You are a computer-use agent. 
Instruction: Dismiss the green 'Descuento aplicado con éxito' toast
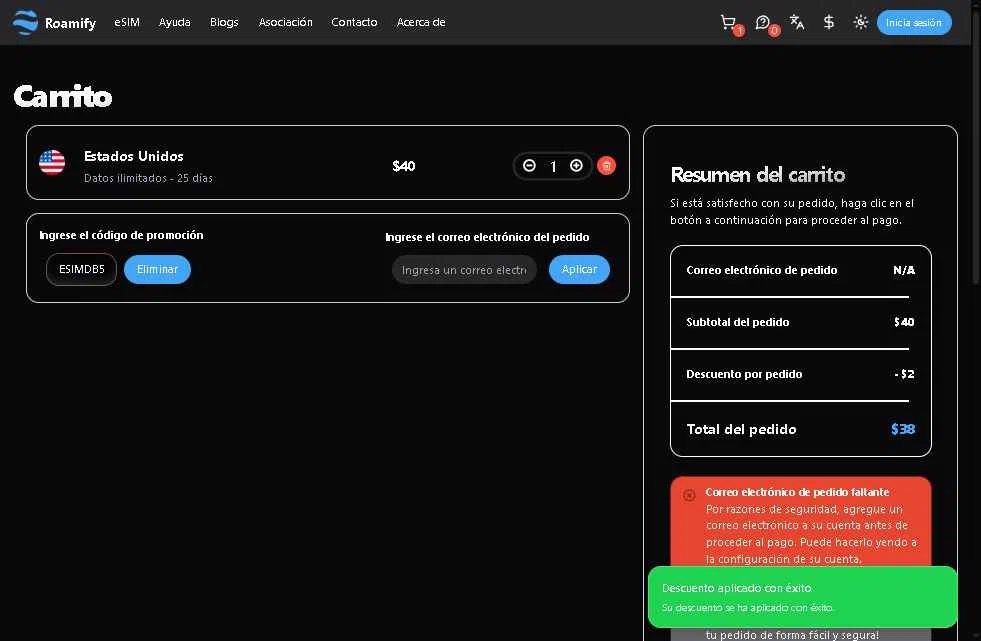[803, 597]
